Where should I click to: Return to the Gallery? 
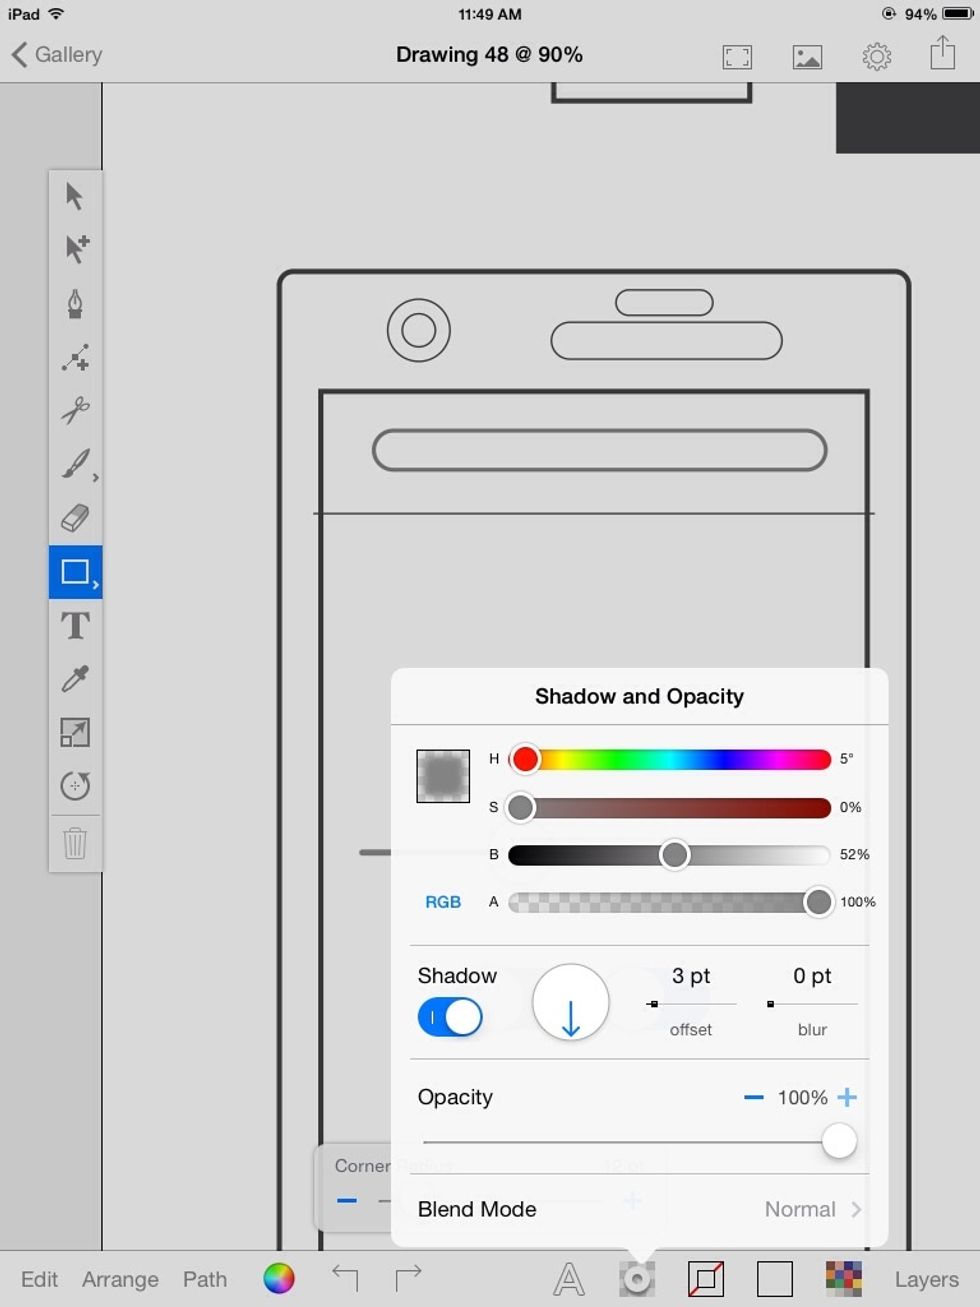coord(56,55)
